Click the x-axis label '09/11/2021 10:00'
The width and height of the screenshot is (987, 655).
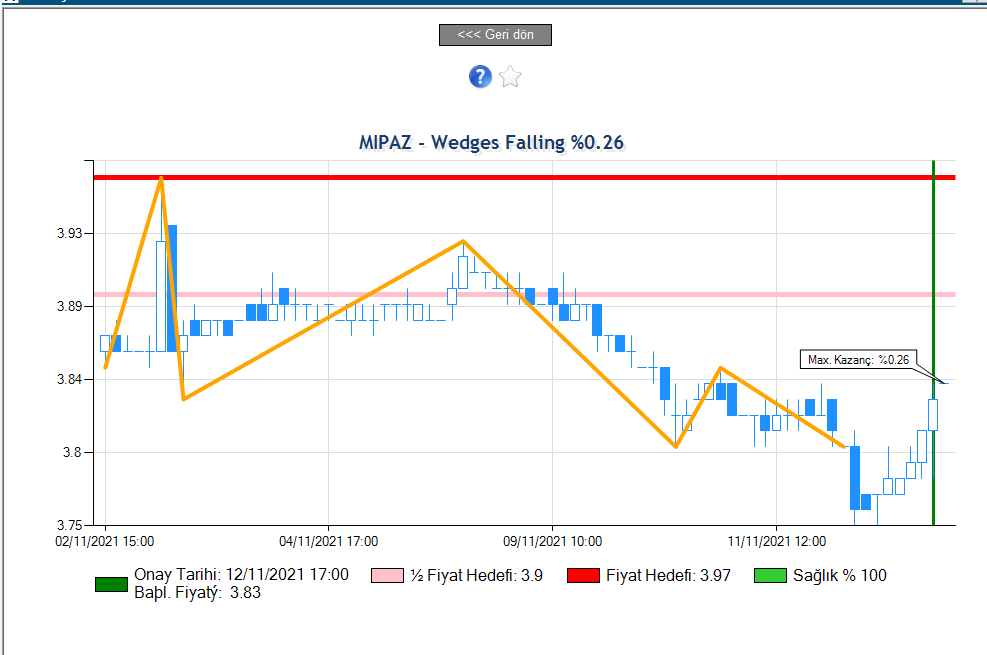pyautogui.click(x=553, y=541)
